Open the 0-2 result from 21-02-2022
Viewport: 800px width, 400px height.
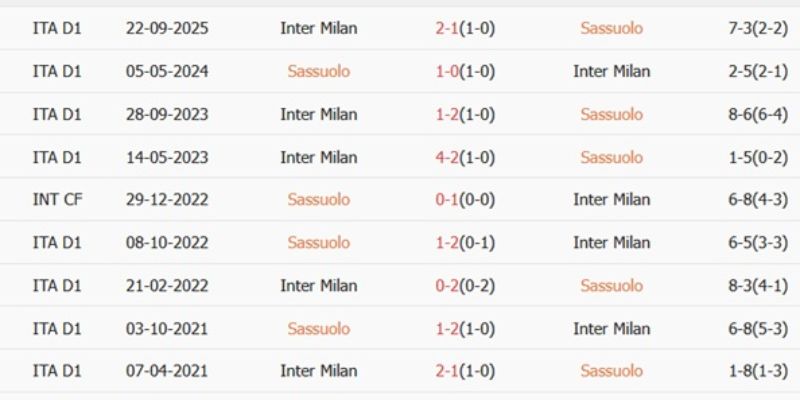tap(447, 286)
